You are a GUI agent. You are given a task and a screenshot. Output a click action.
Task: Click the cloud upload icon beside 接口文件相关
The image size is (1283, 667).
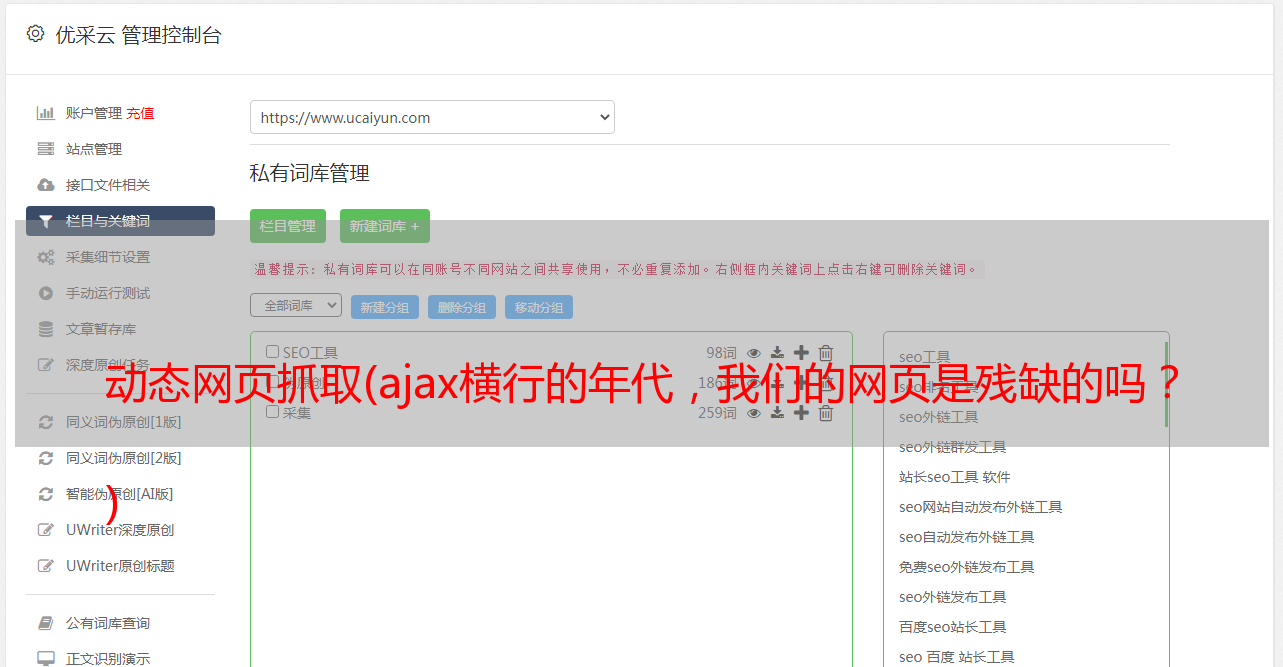click(x=45, y=185)
